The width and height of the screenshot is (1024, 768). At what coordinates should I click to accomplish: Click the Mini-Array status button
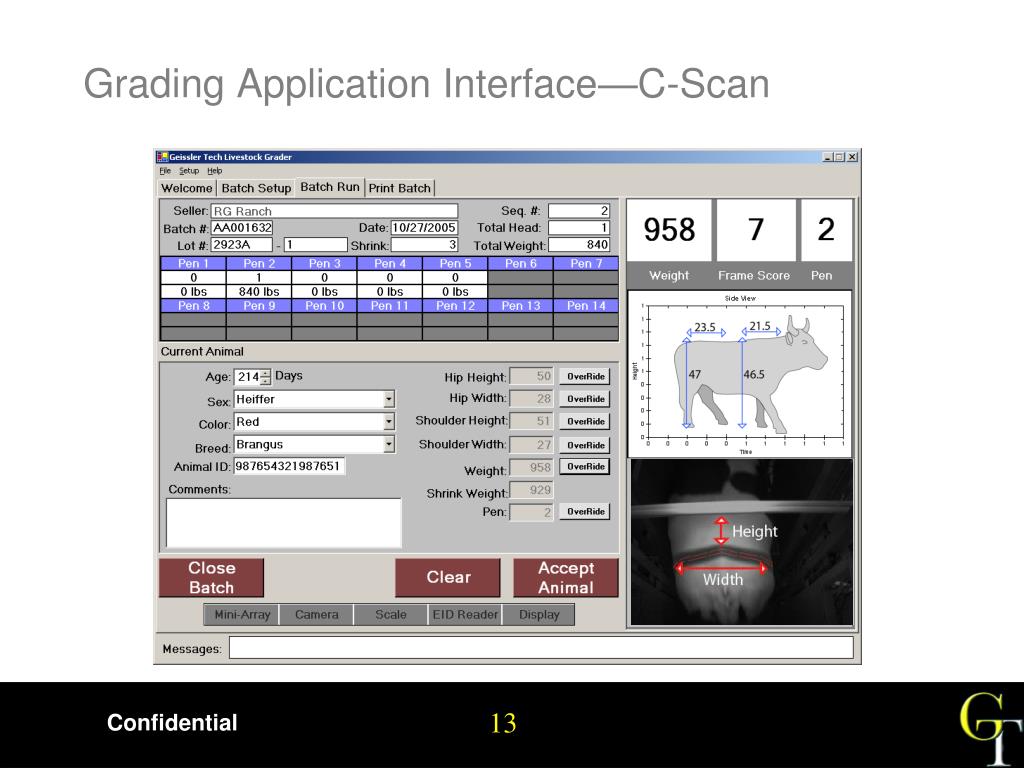pos(242,615)
